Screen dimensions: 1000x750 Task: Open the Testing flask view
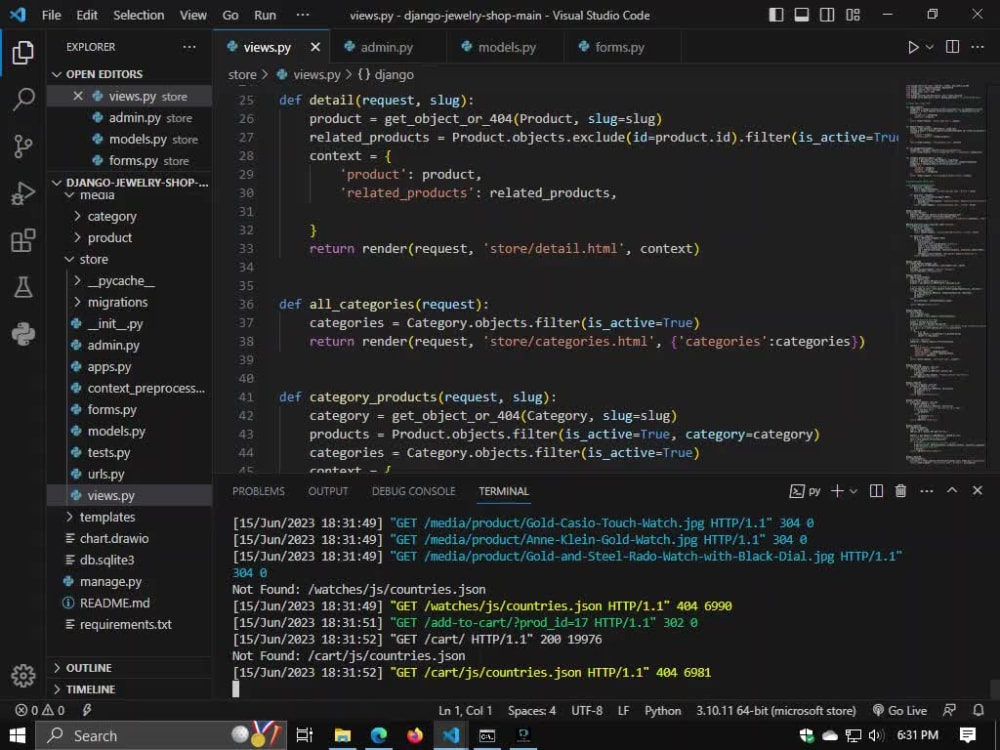click(24, 287)
